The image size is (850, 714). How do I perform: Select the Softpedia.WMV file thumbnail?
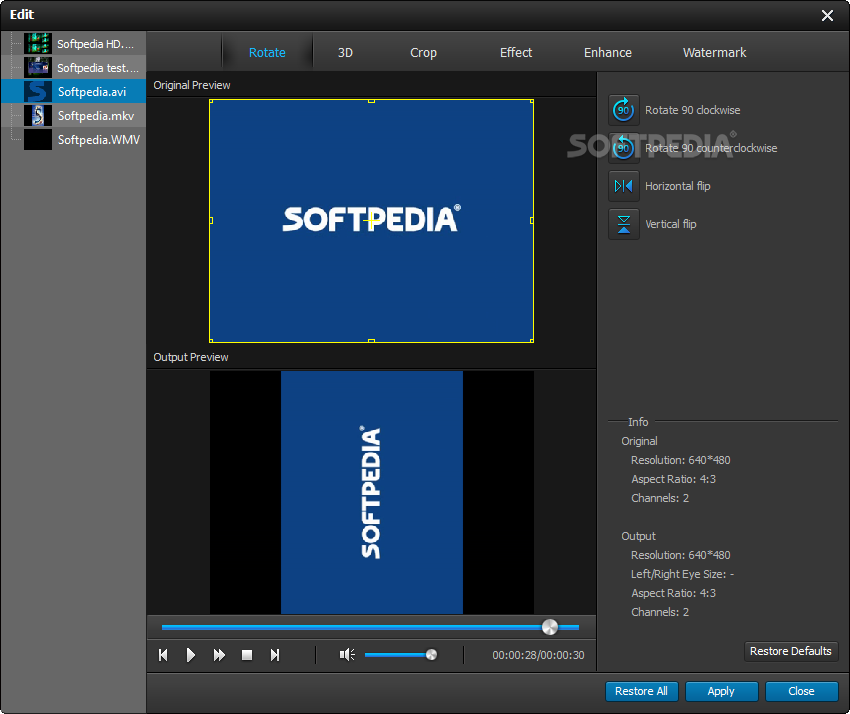coord(38,140)
